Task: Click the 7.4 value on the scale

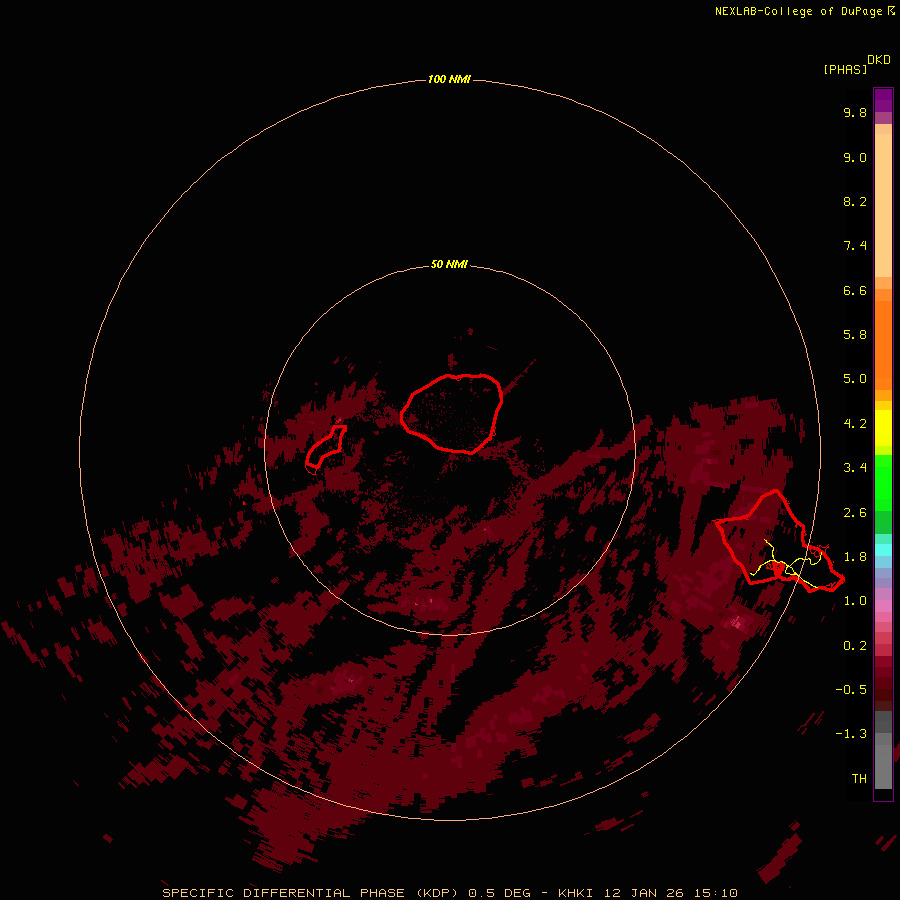Action: click(855, 246)
